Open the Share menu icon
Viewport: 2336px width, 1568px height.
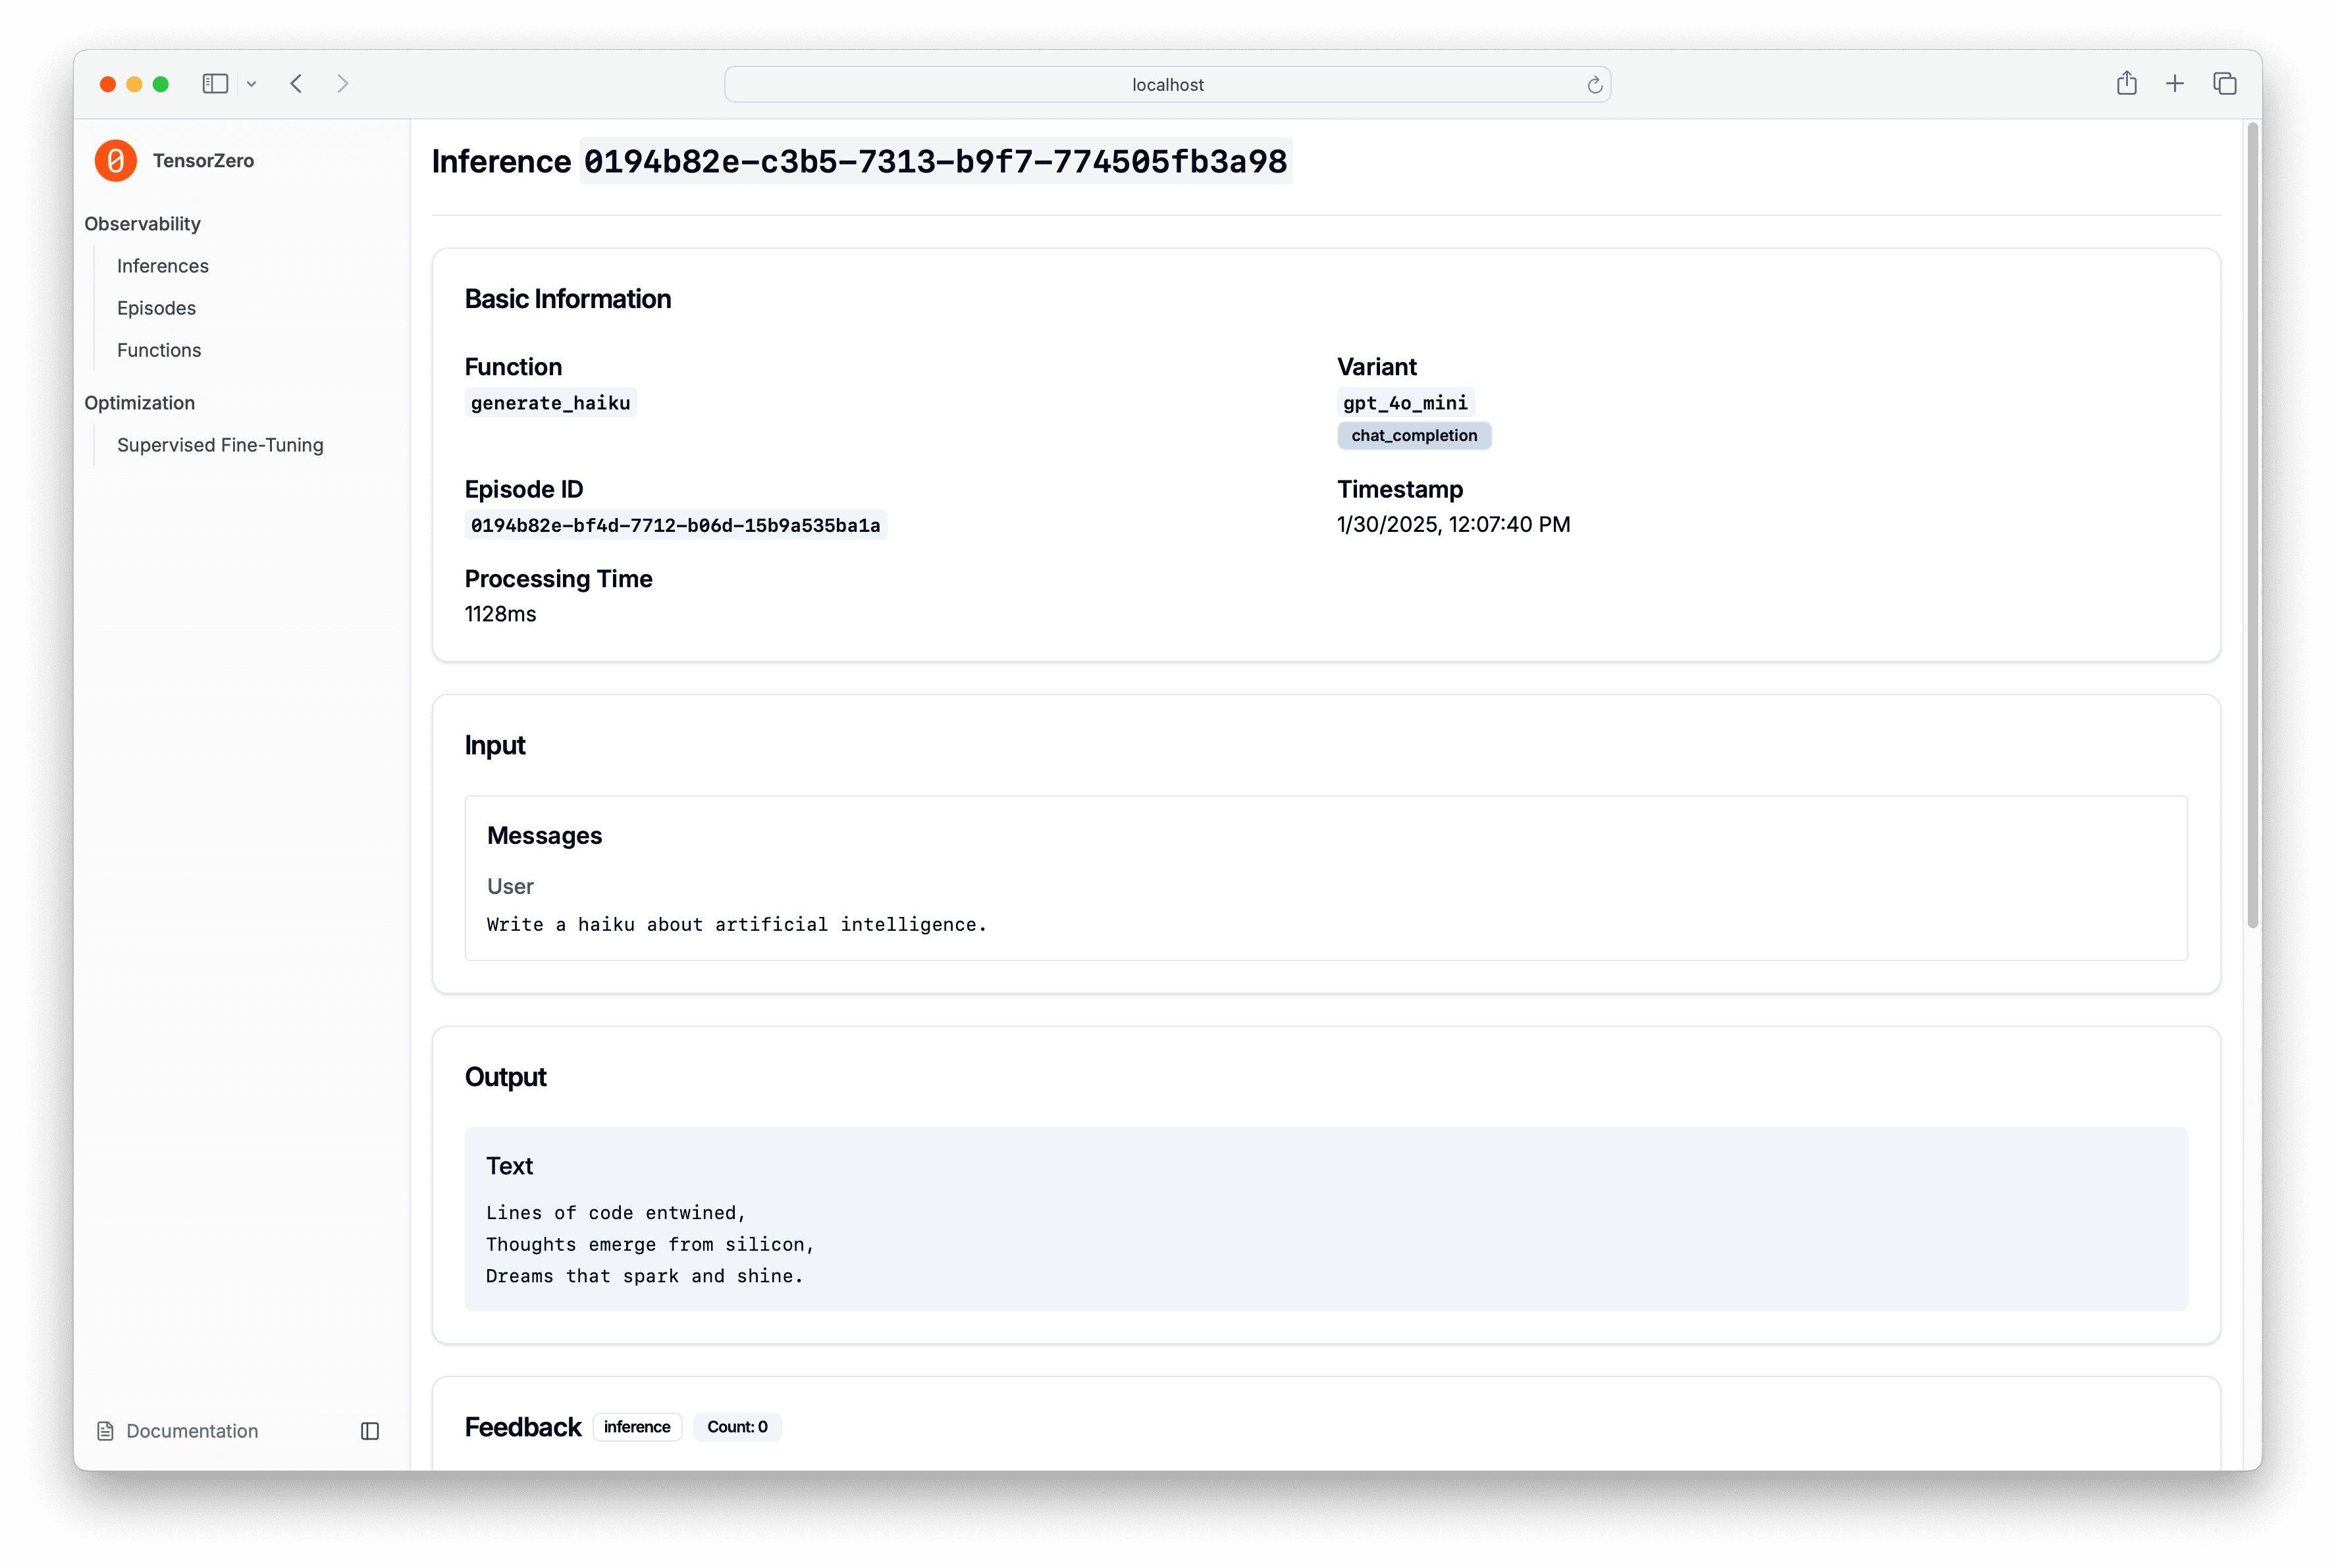click(2126, 83)
